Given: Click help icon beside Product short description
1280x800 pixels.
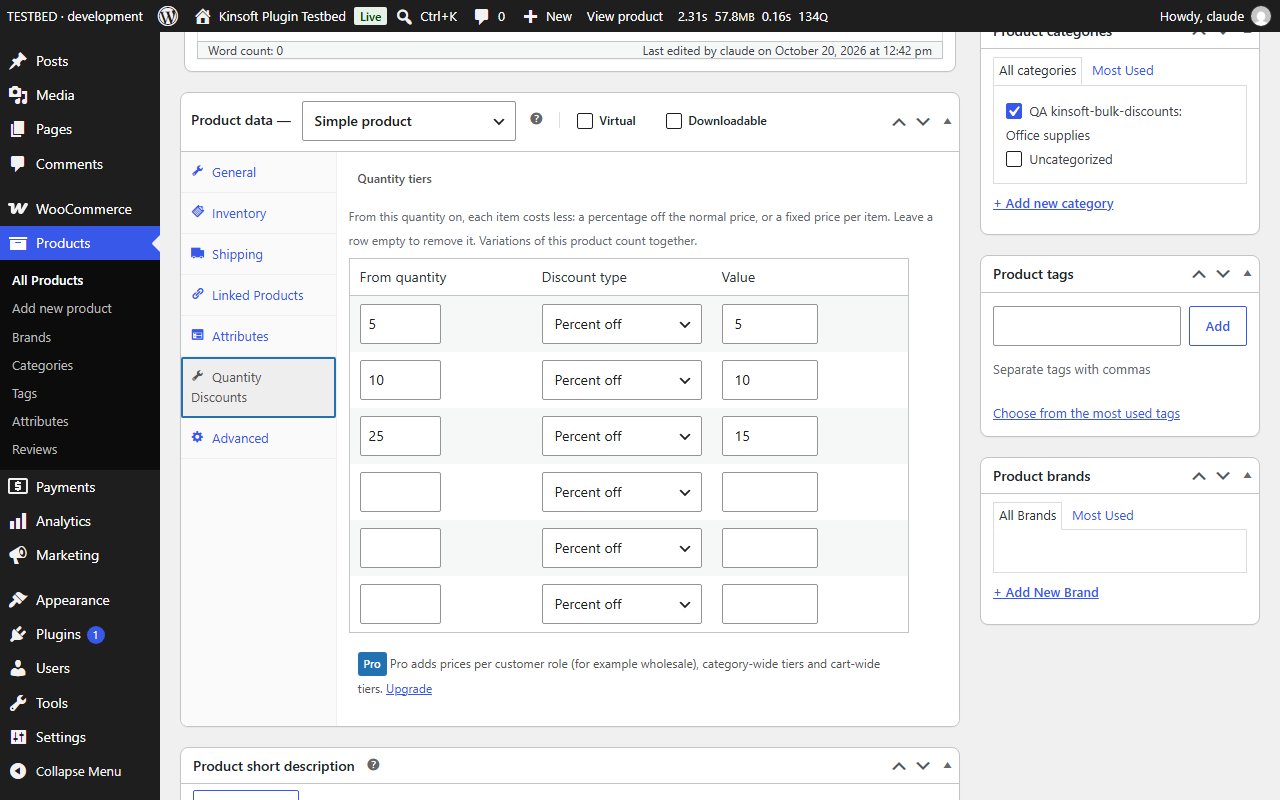Looking at the screenshot, I should pyautogui.click(x=373, y=765).
